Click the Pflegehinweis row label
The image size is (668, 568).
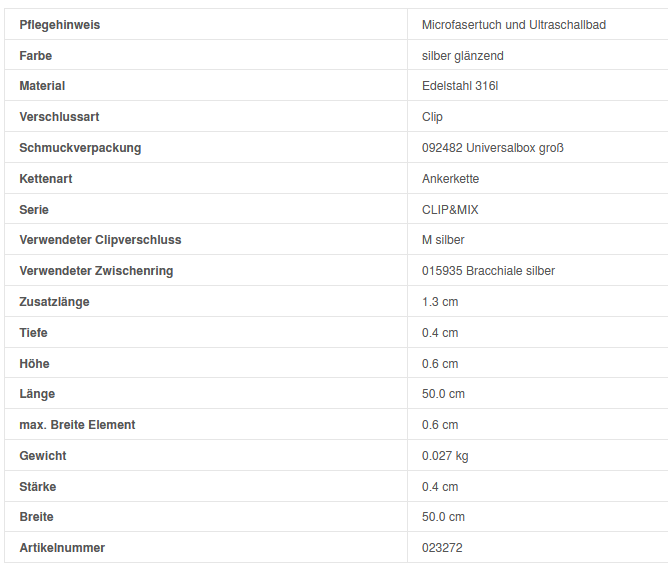click(60, 25)
